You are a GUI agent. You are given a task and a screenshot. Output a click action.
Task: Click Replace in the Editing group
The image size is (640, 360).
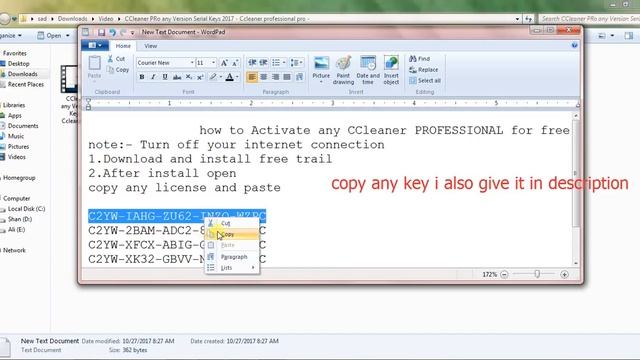tap(424, 70)
